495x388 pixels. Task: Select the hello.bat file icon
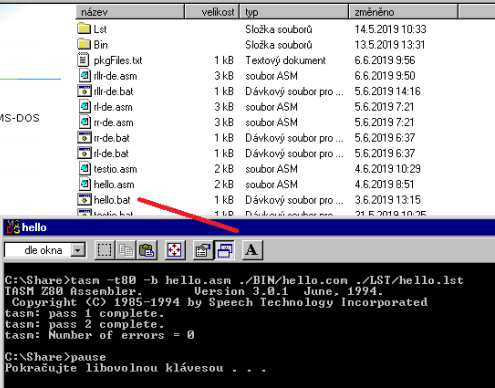pyautogui.click(x=84, y=200)
